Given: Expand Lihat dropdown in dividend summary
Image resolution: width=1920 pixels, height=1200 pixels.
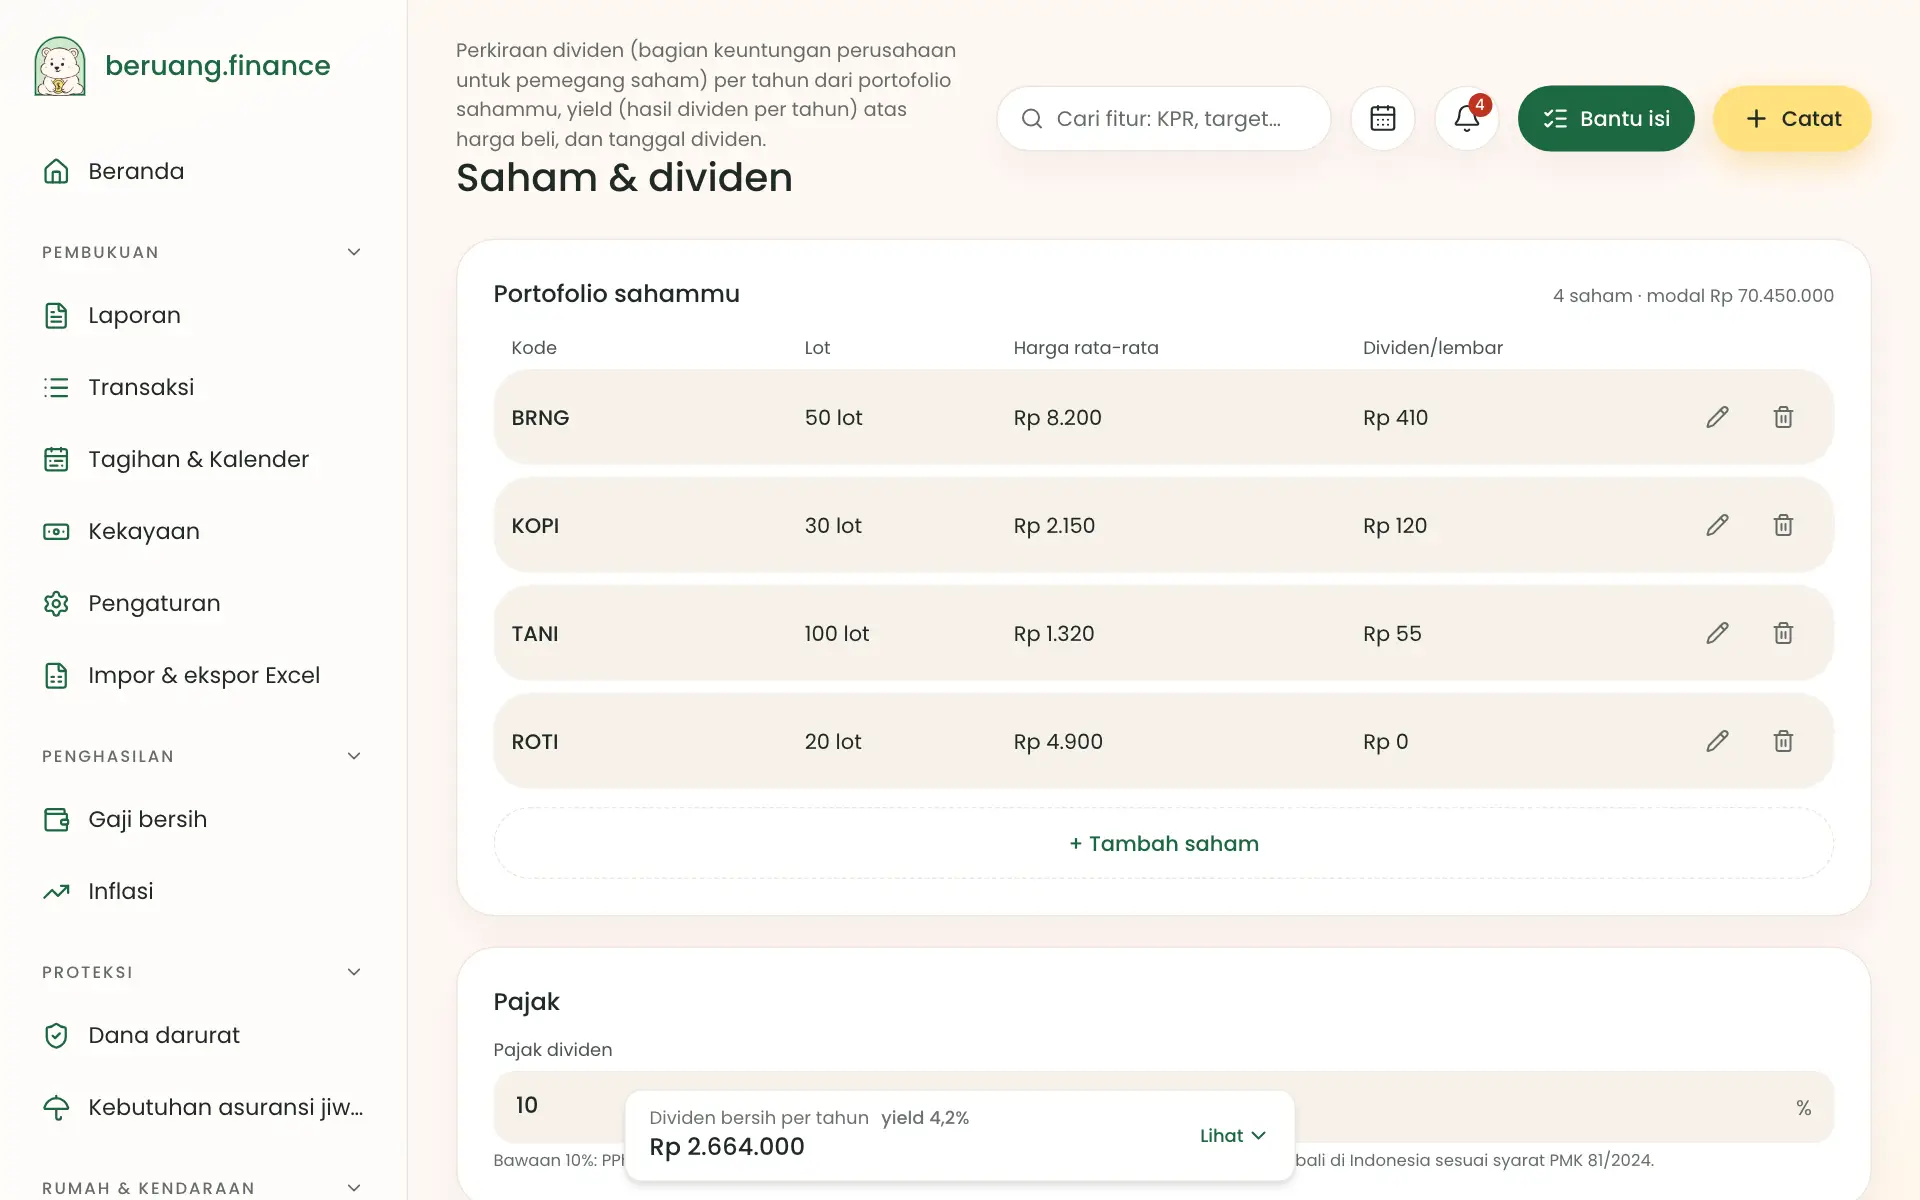Looking at the screenshot, I should coord(1233,1135).
